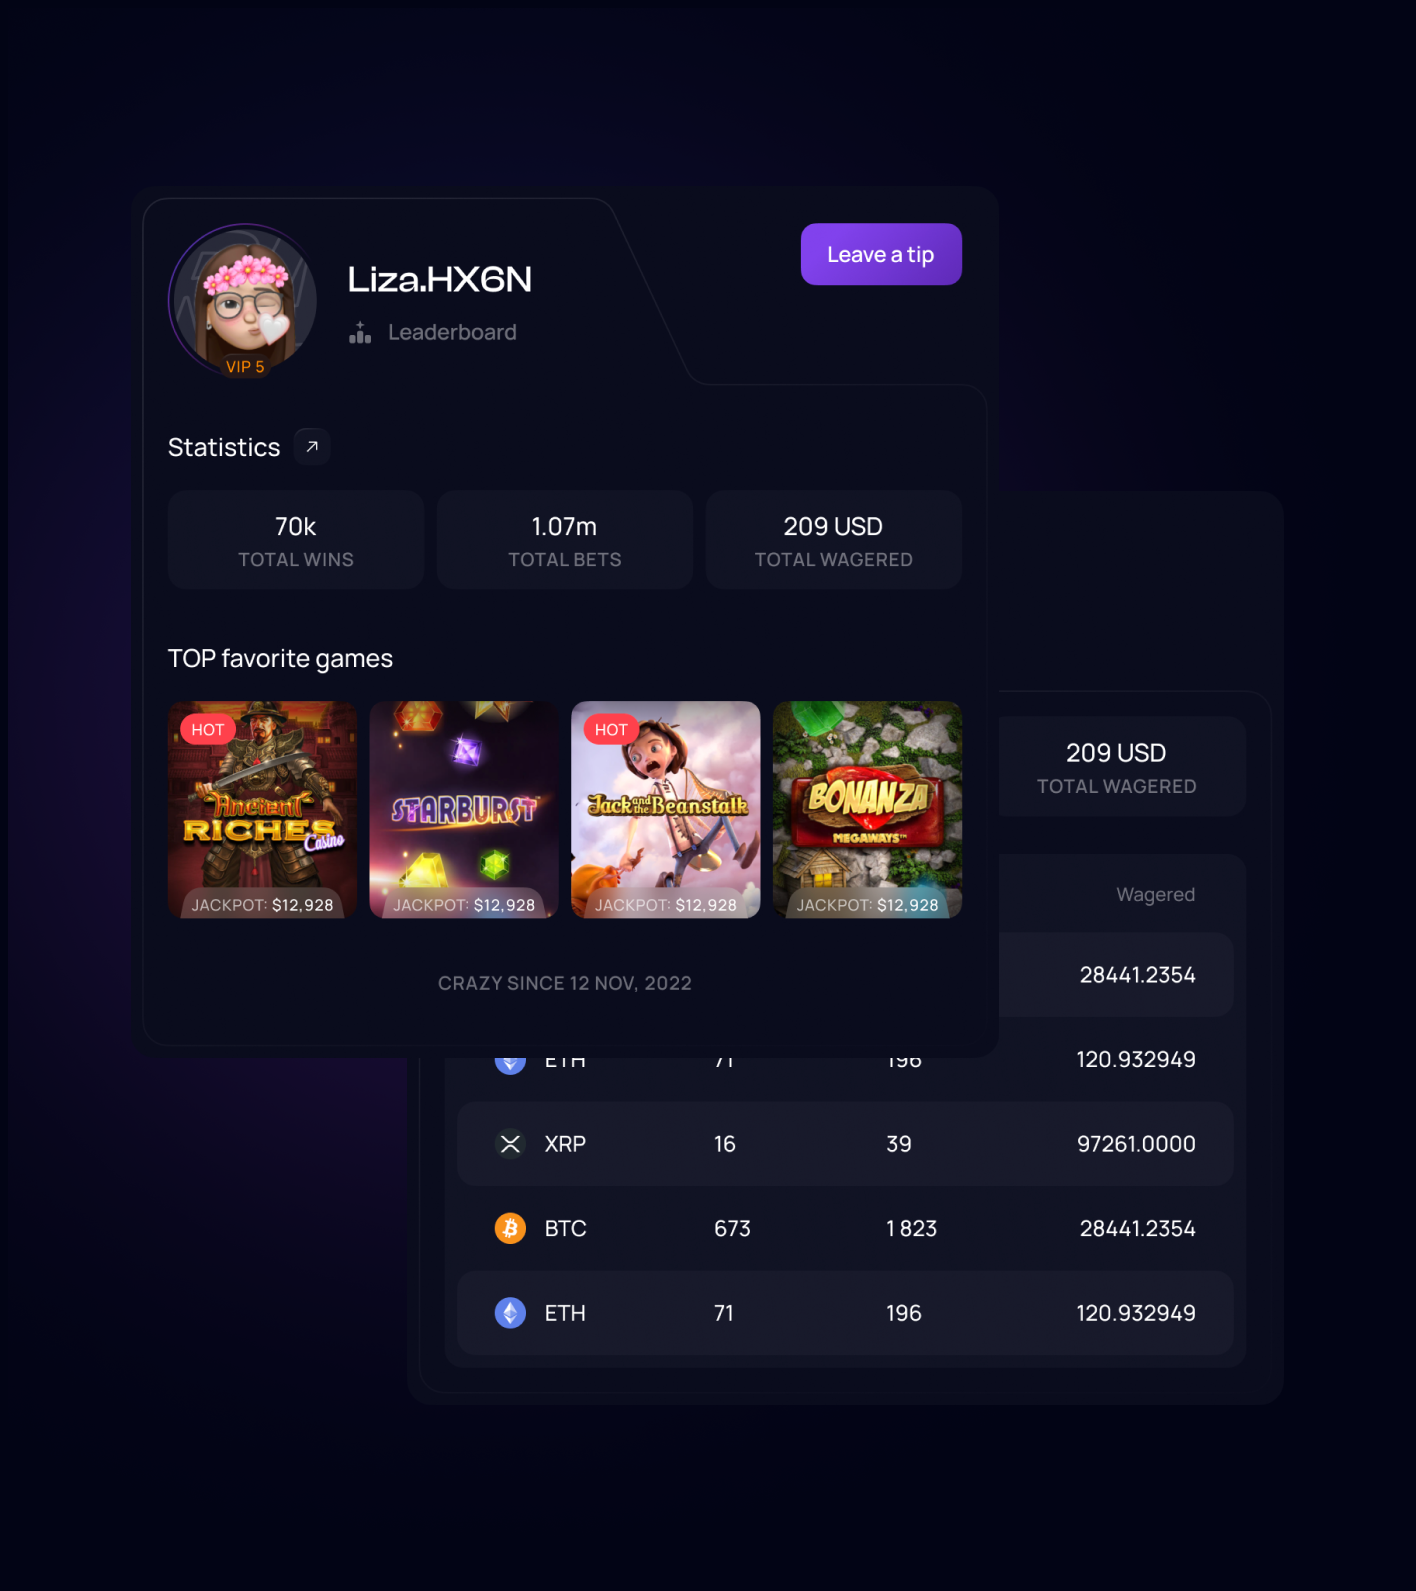Click the leaderboard podium icon
This screenshot has width=1416, height=1591.
pyautogui.click(x=360, y=332)
